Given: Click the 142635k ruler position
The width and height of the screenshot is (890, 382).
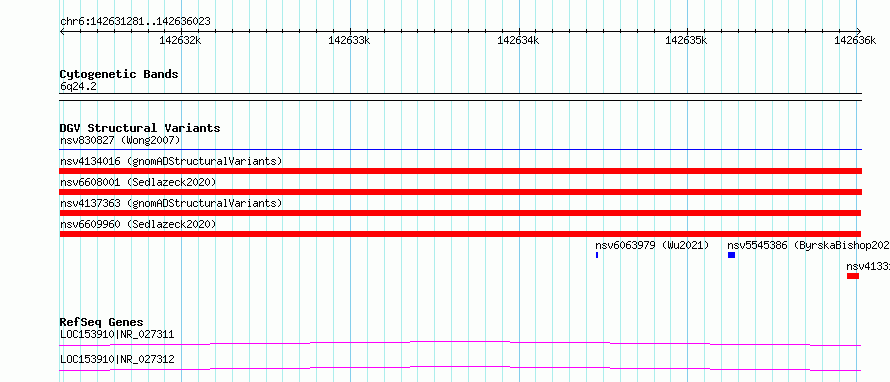Looking at the screenshot, I should click(686, 40).
